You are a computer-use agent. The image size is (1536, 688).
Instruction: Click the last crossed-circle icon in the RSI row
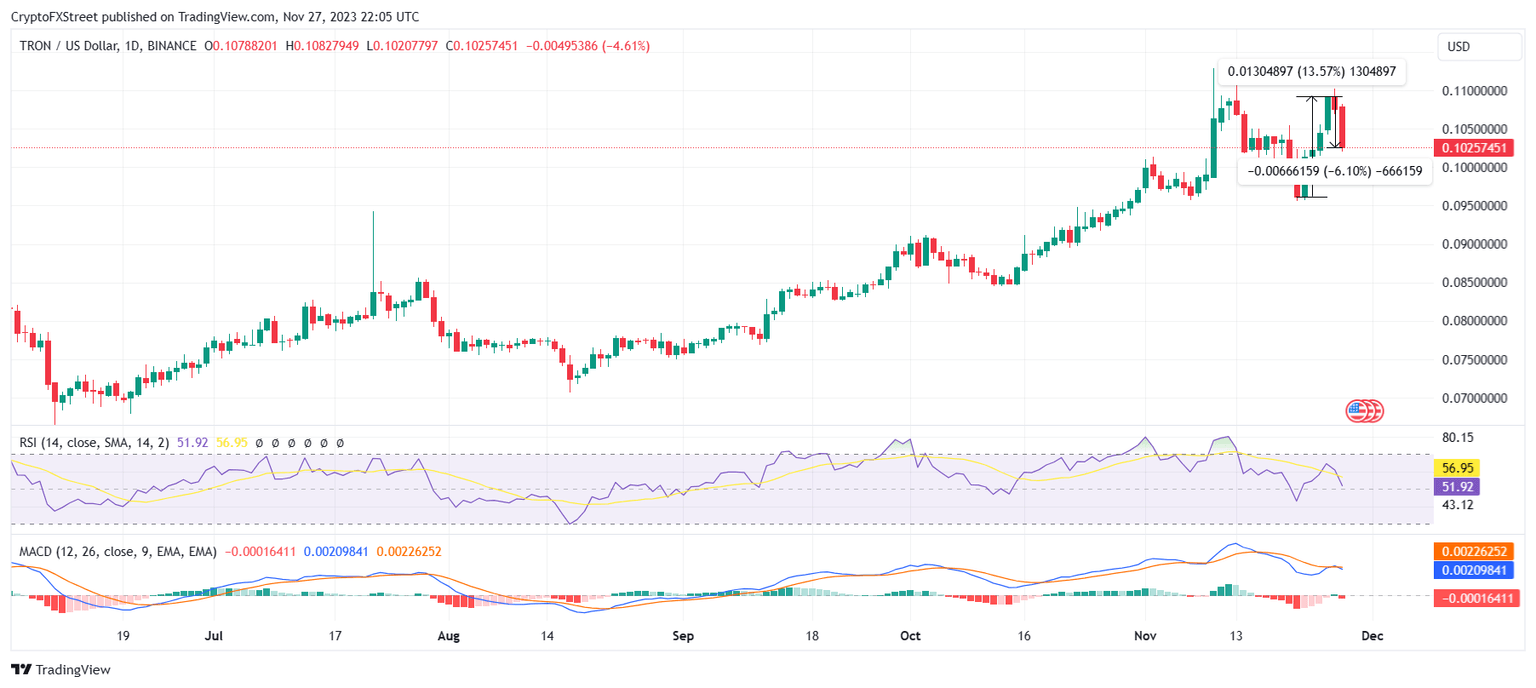pyautogui.click(x=340, y=443)
